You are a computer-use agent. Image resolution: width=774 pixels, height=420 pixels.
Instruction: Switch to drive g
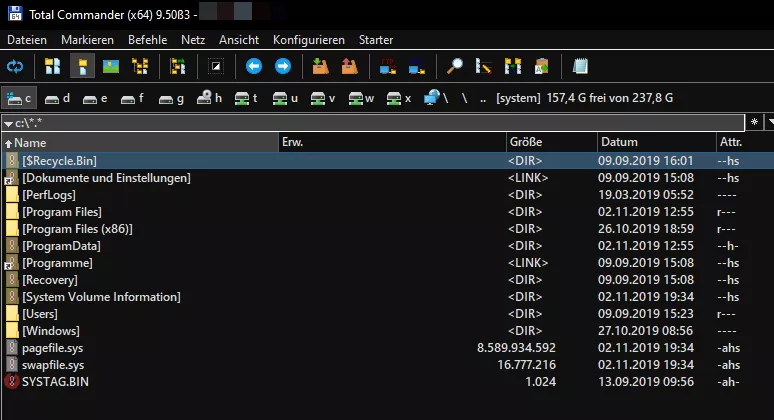click(x=171, y=98)
